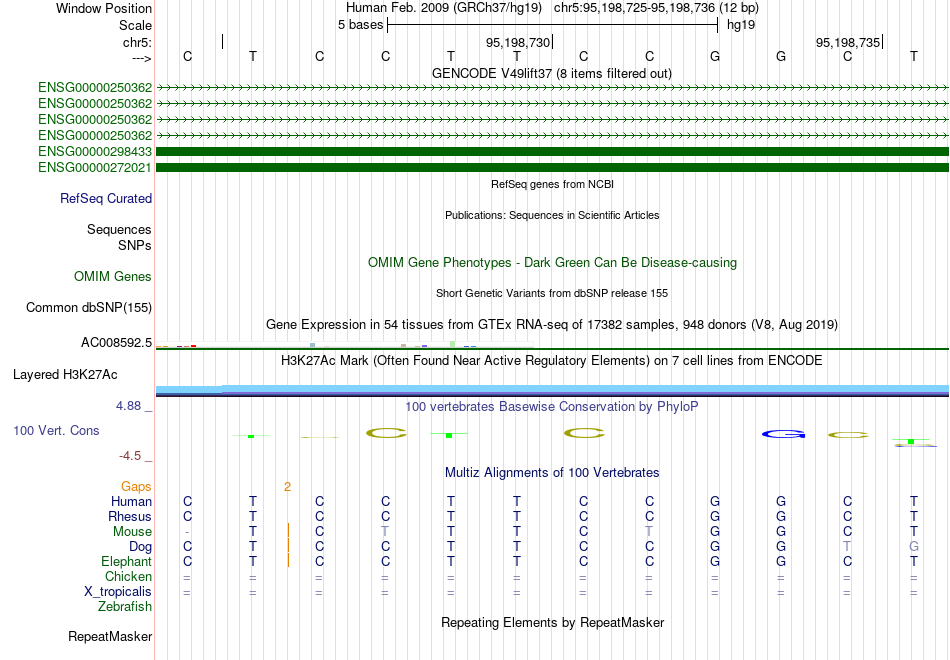Viewport: 950px width, 660px height.
Task: Click the Window Position label
Action: [x=104, y=8]
